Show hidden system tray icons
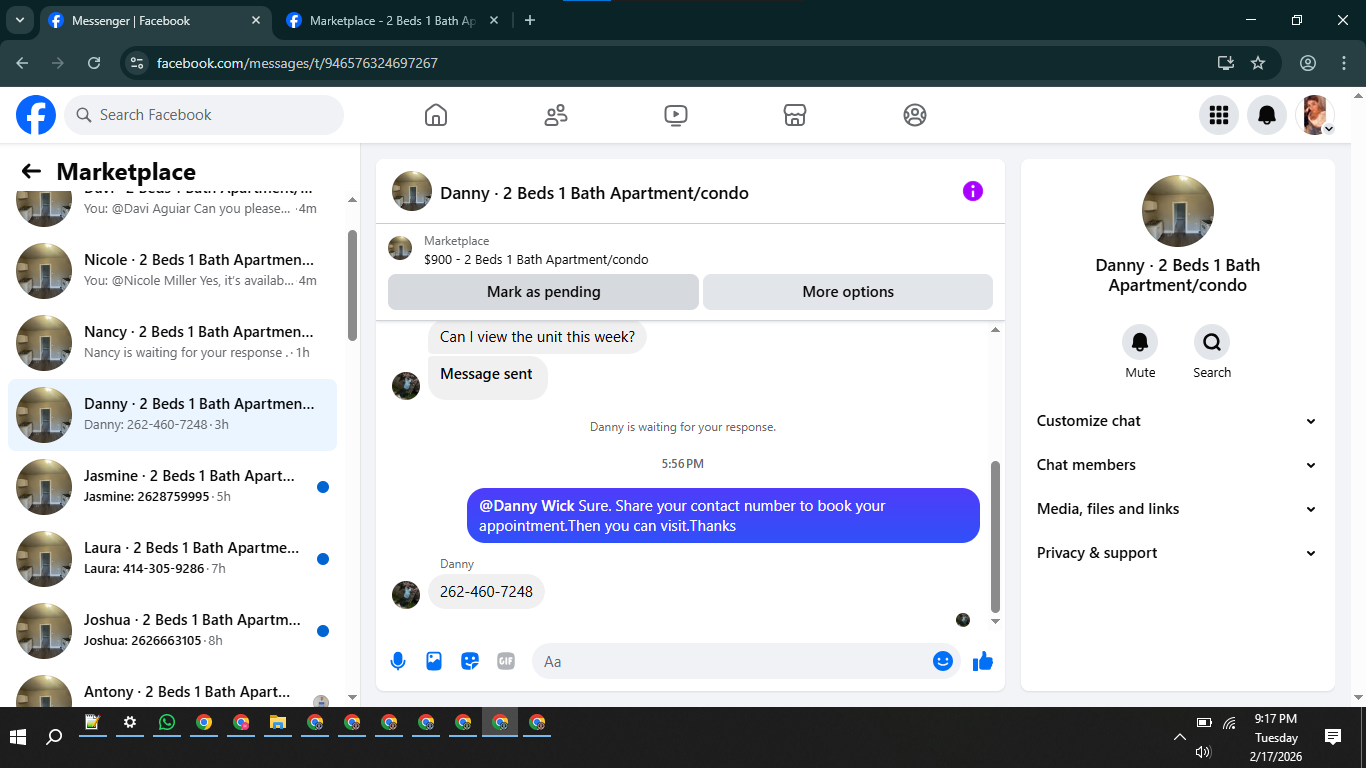Screen dimensions: 1366x768 click(1179, 737)
